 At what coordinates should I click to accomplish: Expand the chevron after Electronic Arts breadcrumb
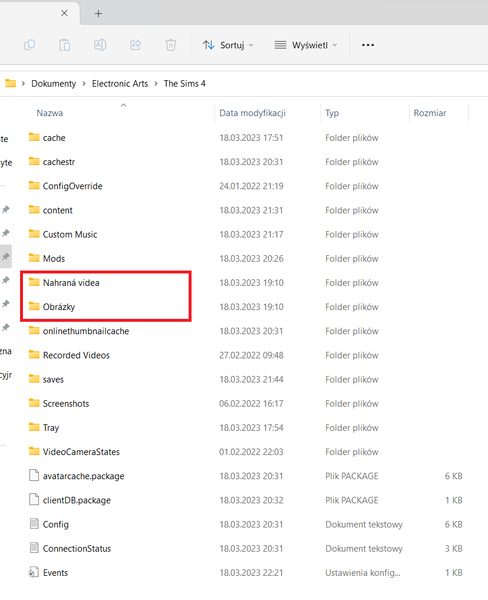(x=156, y=83)
